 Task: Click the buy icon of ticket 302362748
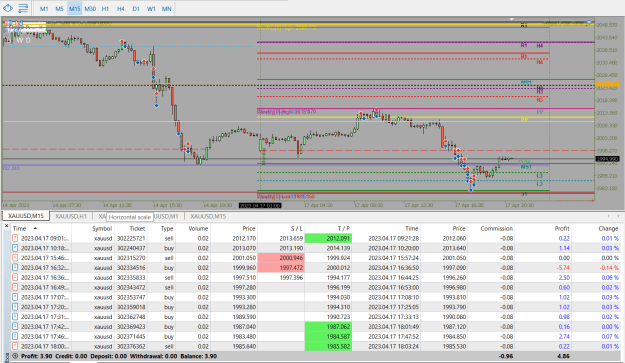[15, 317]
